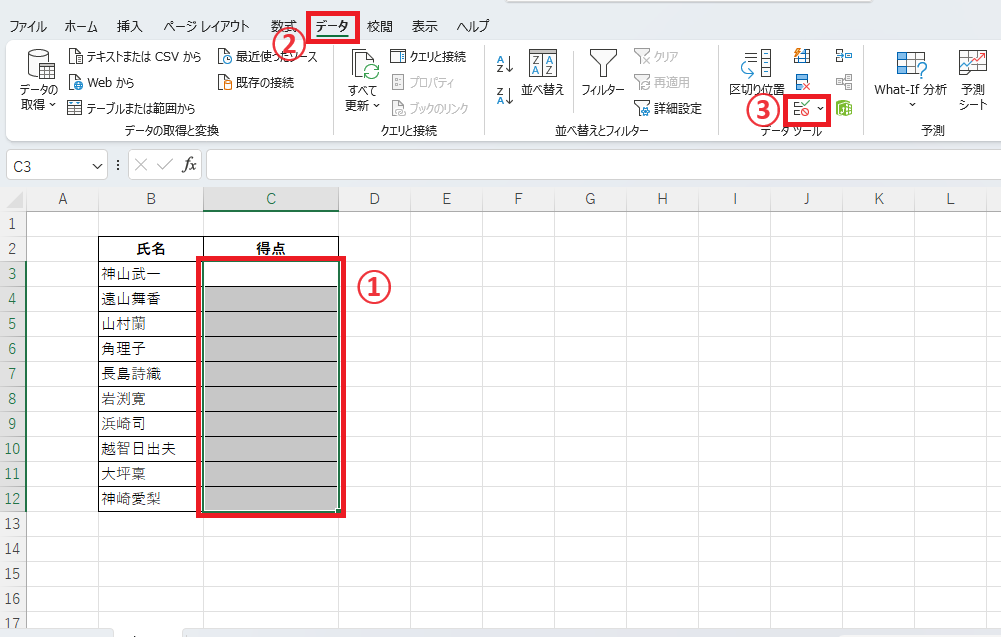Click the Relationships icon
This screenshot has height=637, width=1001.
pos(844,82)
